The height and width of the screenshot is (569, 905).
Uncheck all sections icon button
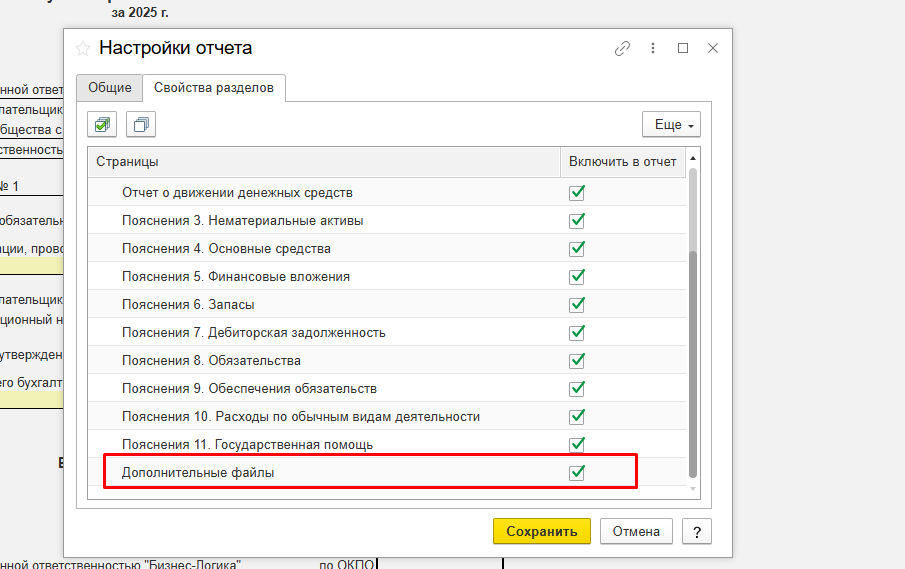click(141, 125)
